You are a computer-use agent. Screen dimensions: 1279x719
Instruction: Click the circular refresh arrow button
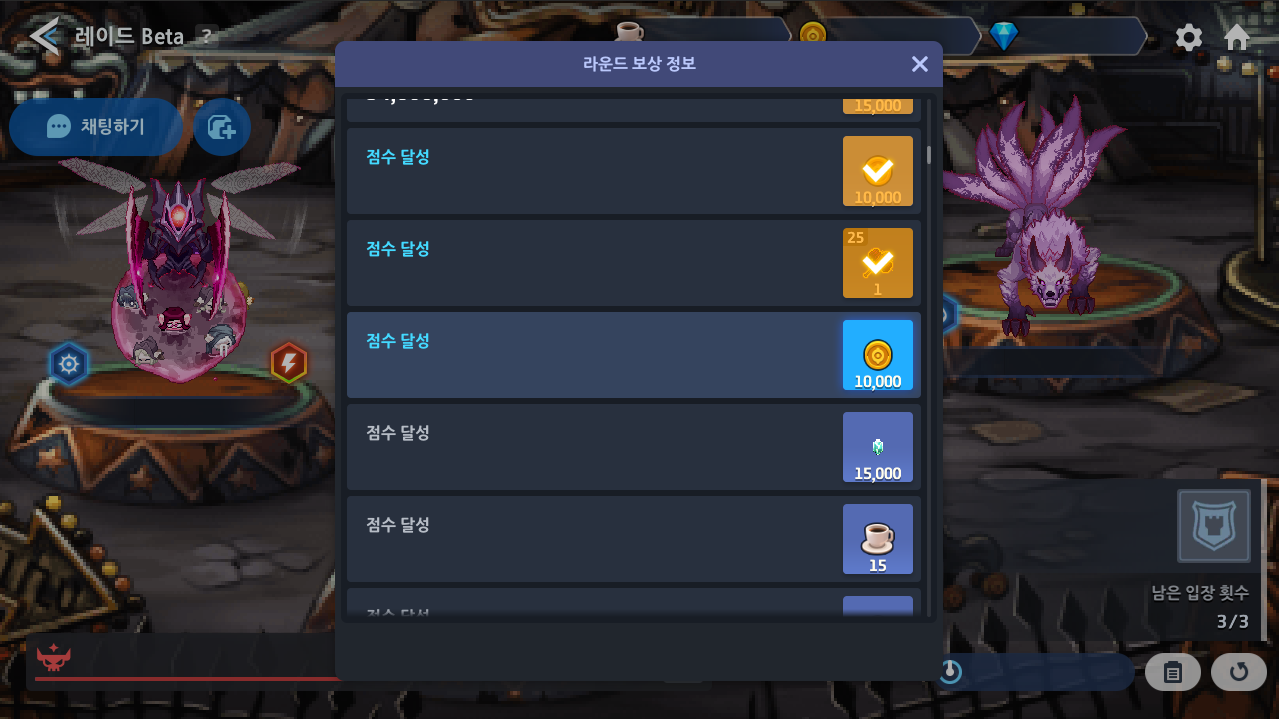pyautogui.click(x=1239, y=672)
